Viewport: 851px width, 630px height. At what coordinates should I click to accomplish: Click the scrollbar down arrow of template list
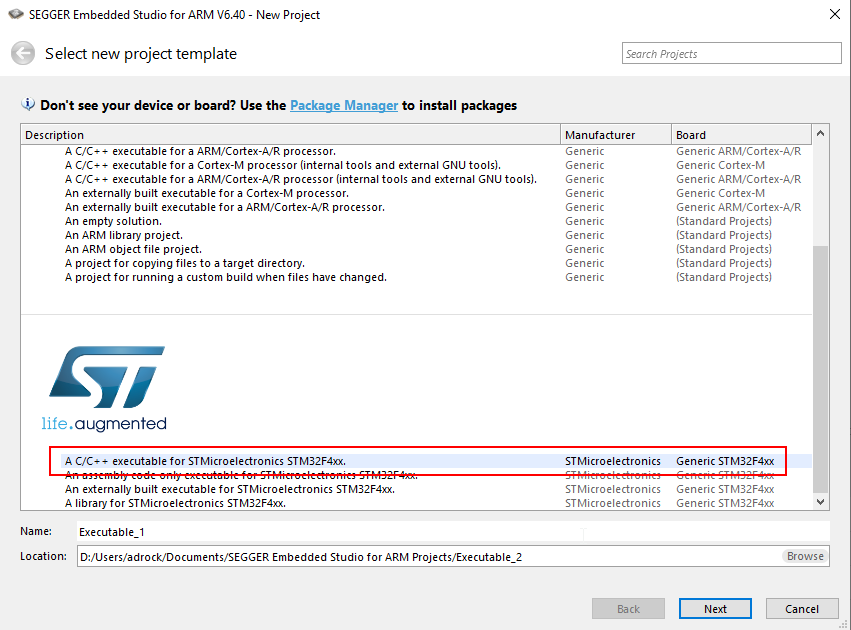(x=820, y=501)
